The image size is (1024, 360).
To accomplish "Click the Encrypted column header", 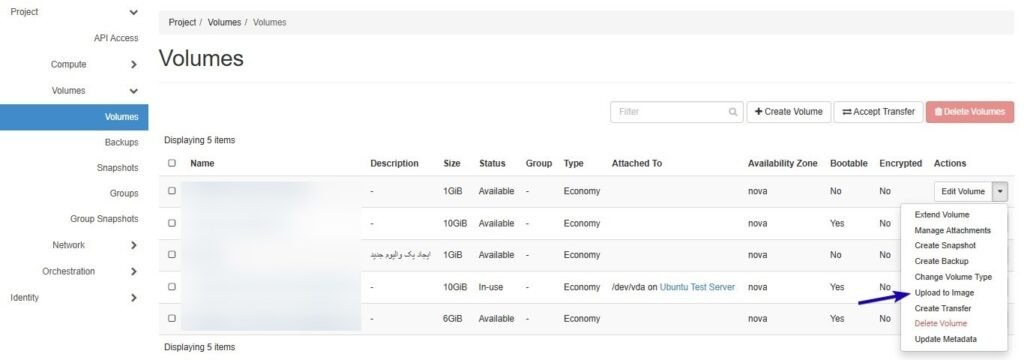I will [x=901, y=163].
